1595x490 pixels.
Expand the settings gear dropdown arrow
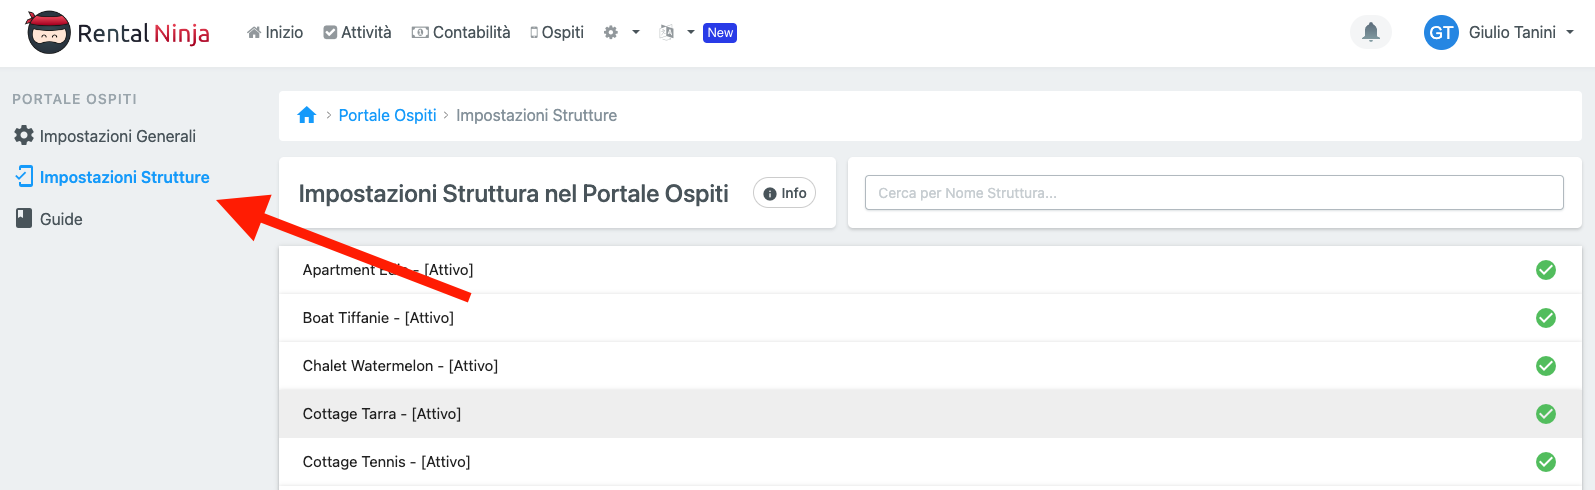pos(636,33)
